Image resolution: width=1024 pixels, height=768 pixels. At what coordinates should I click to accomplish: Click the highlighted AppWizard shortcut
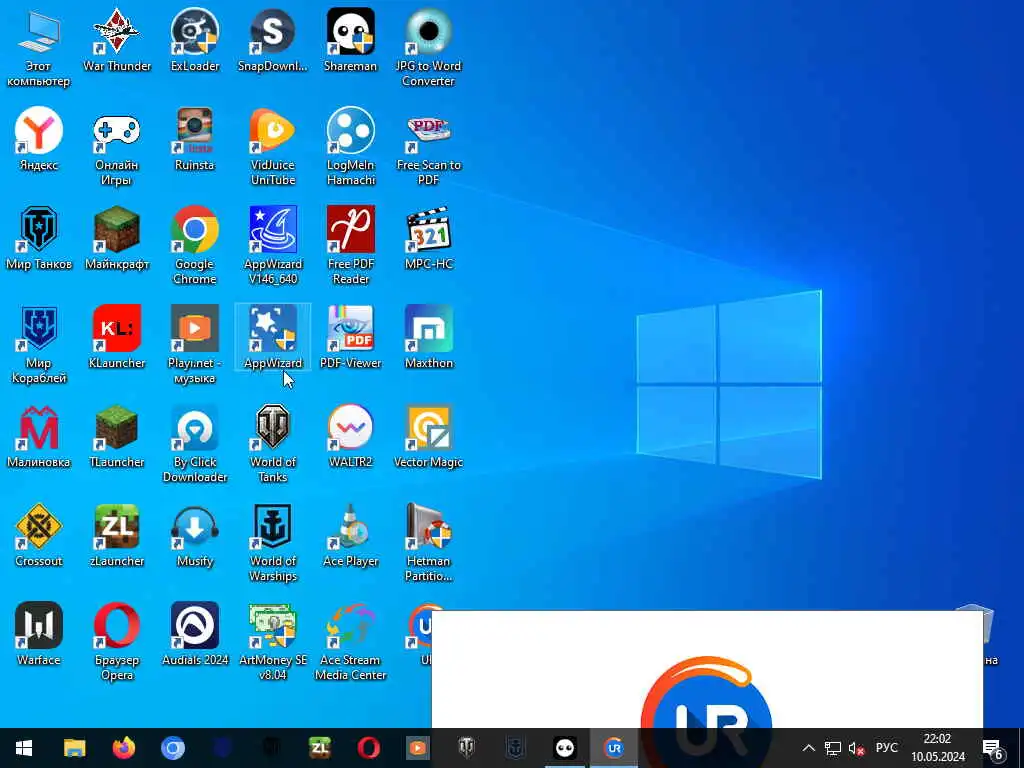pyautogui.click(x=272, y=337)
